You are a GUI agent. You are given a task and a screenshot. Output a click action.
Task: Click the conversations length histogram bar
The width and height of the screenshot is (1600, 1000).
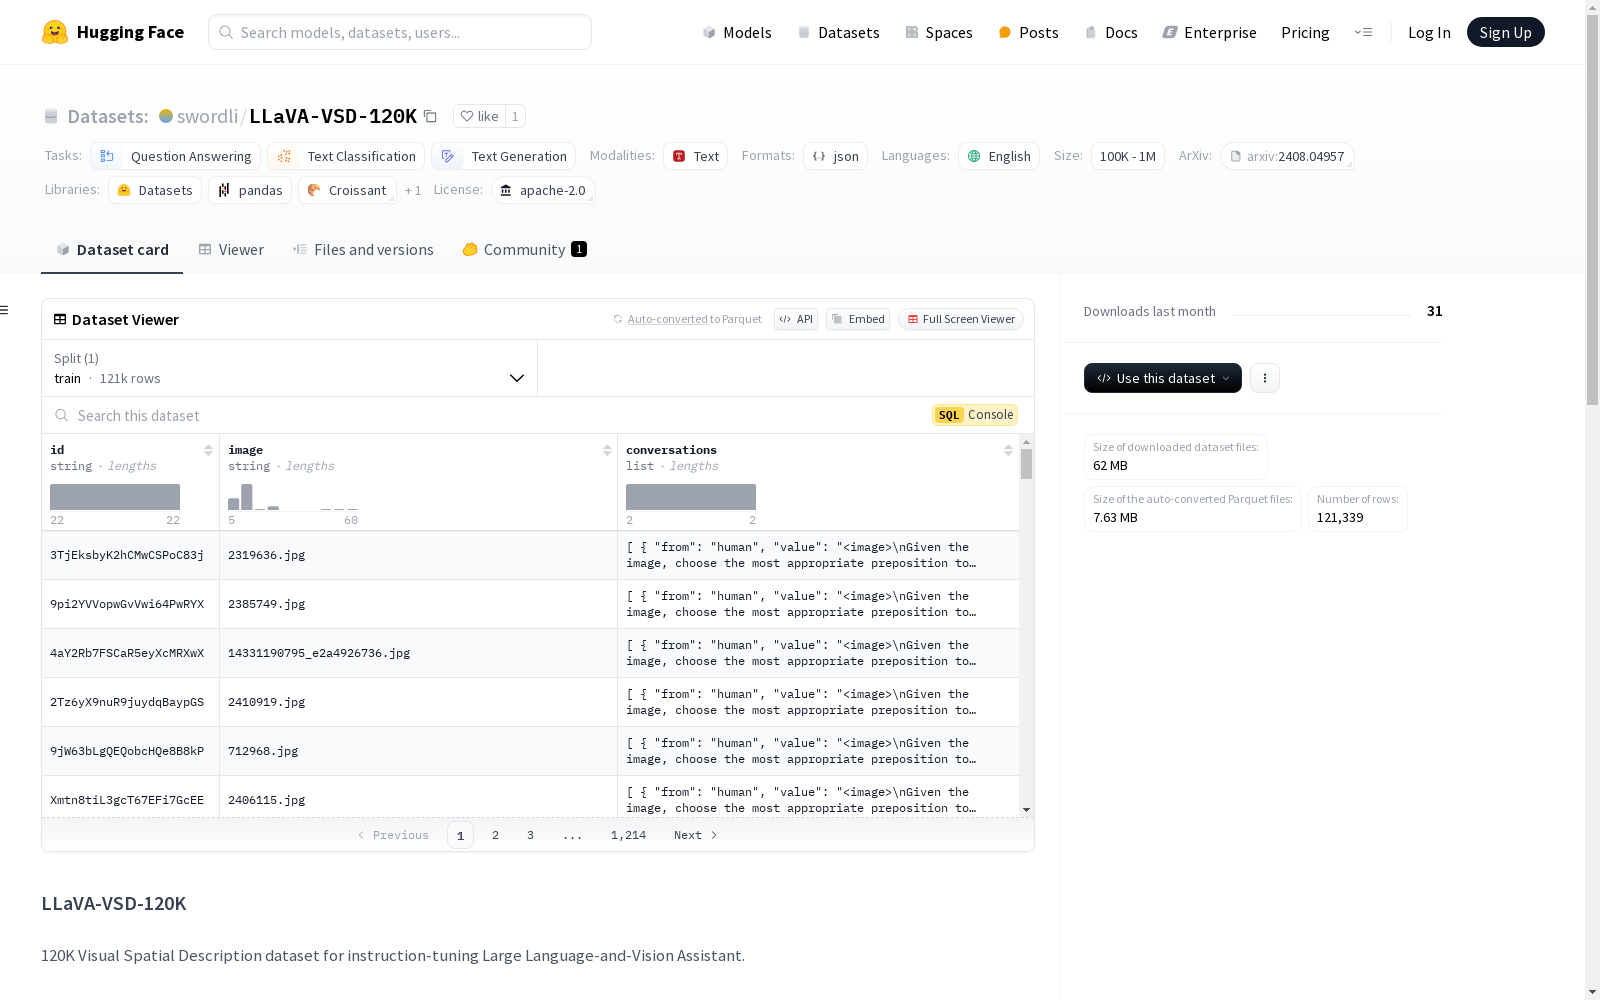pos(691,497)
